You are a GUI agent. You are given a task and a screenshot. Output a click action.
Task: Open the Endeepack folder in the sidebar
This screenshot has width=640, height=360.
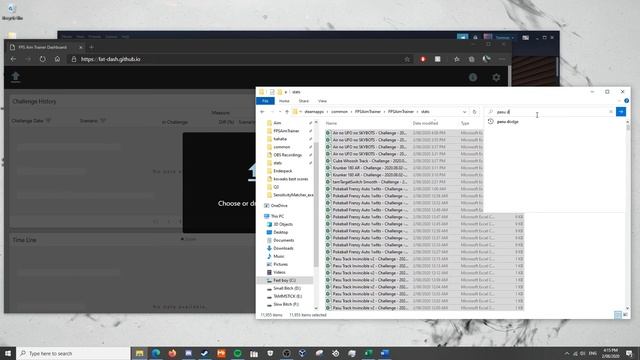[x=282, y=171]
